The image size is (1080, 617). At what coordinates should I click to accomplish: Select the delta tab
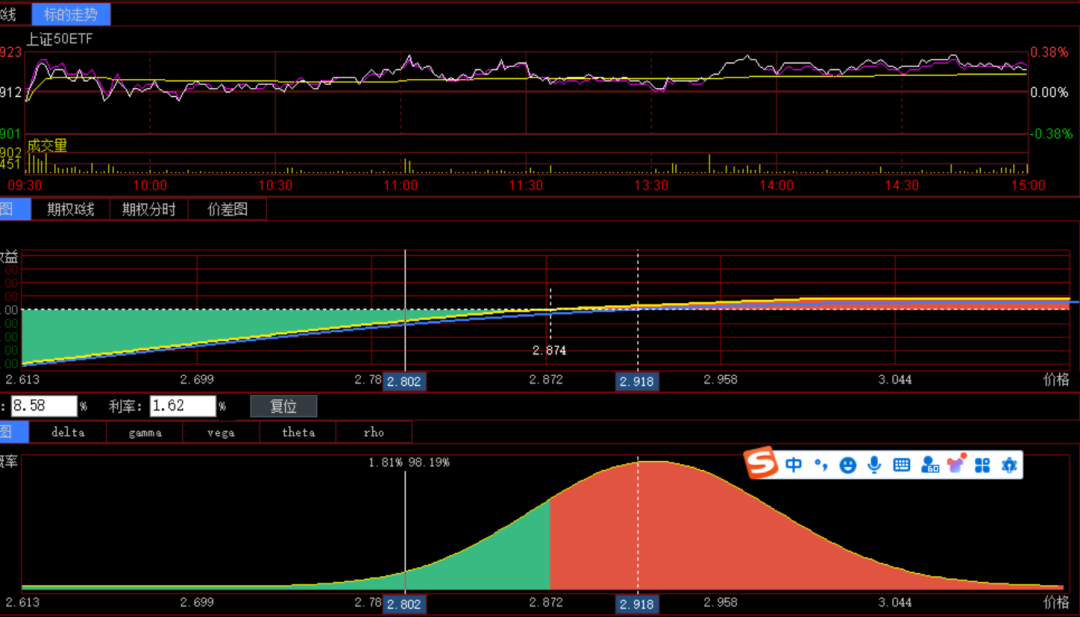click(x=68, y=432)
